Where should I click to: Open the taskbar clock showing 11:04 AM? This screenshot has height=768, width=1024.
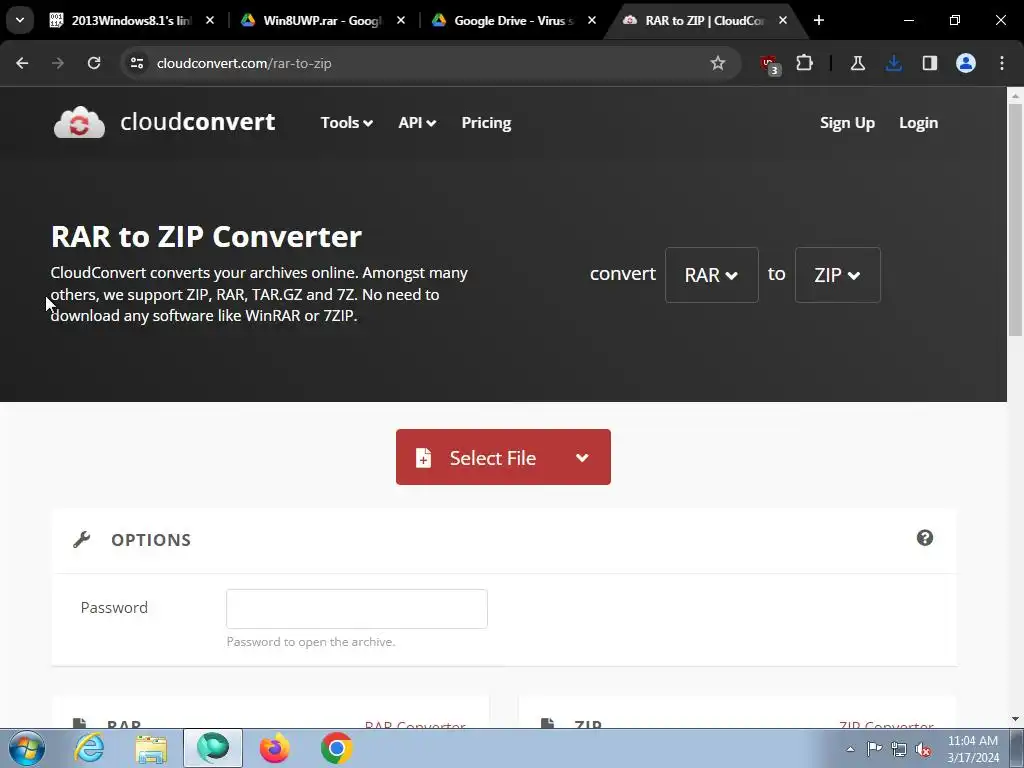pyautogui.click(x=973, y=749)
